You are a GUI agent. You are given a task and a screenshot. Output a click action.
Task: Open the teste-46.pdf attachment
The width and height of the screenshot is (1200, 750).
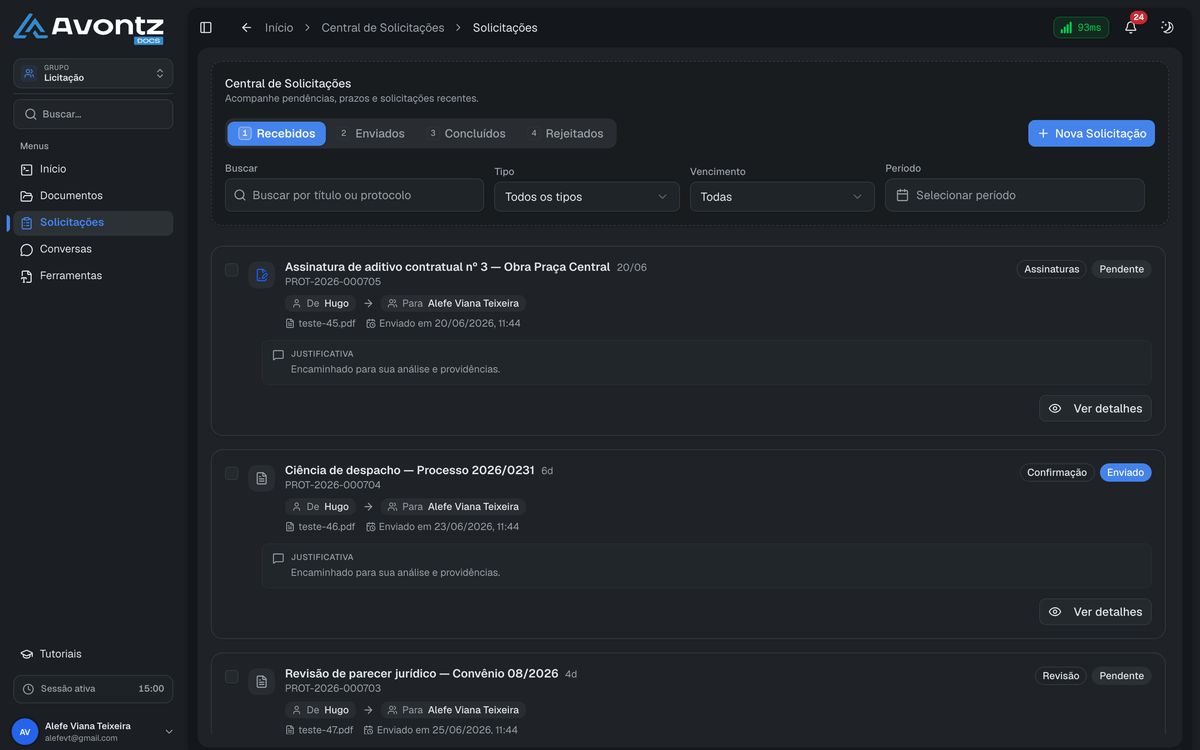click(x=320, y=526)
